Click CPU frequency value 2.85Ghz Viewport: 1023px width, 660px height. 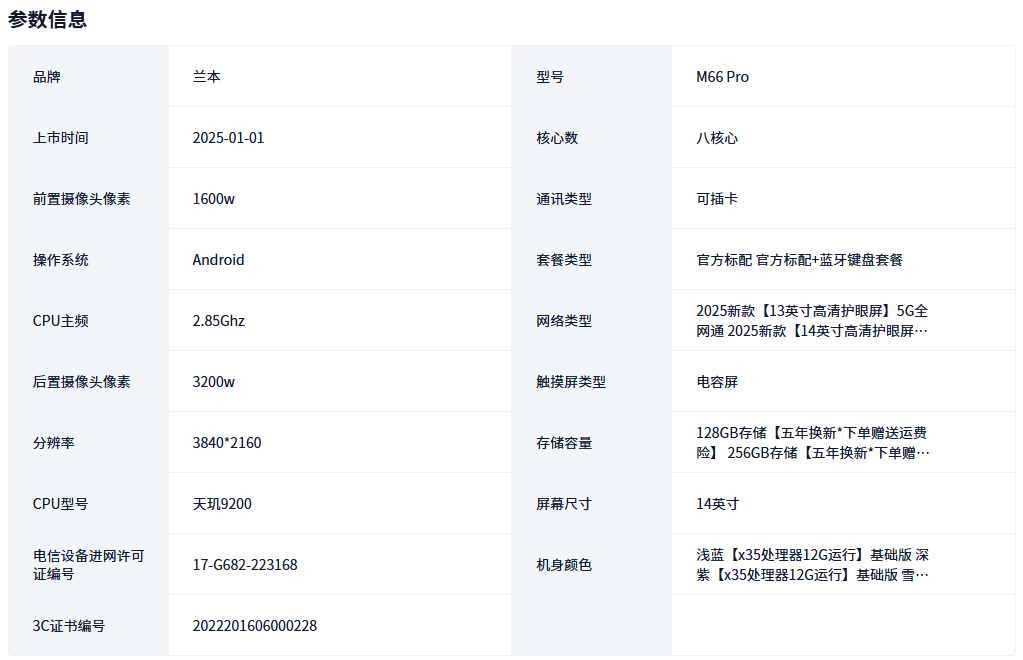[219, 321]
